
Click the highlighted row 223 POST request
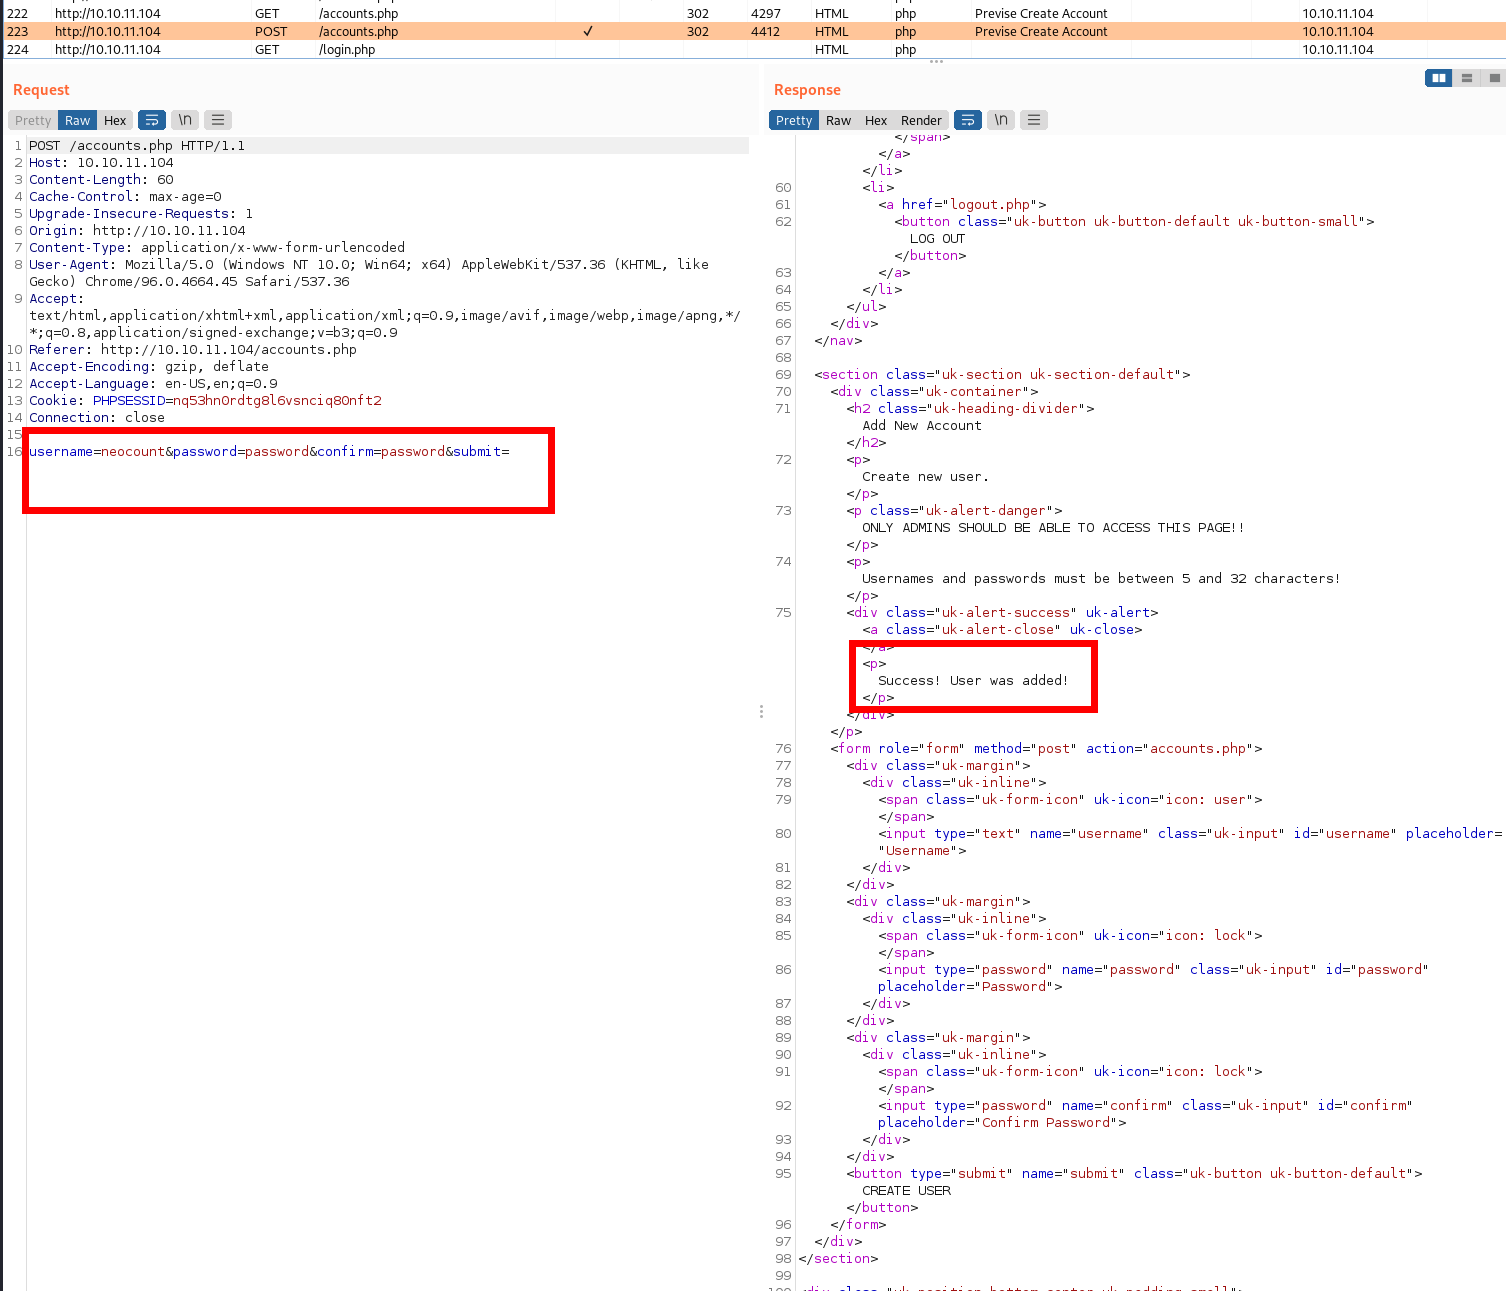tap(358, 32)
